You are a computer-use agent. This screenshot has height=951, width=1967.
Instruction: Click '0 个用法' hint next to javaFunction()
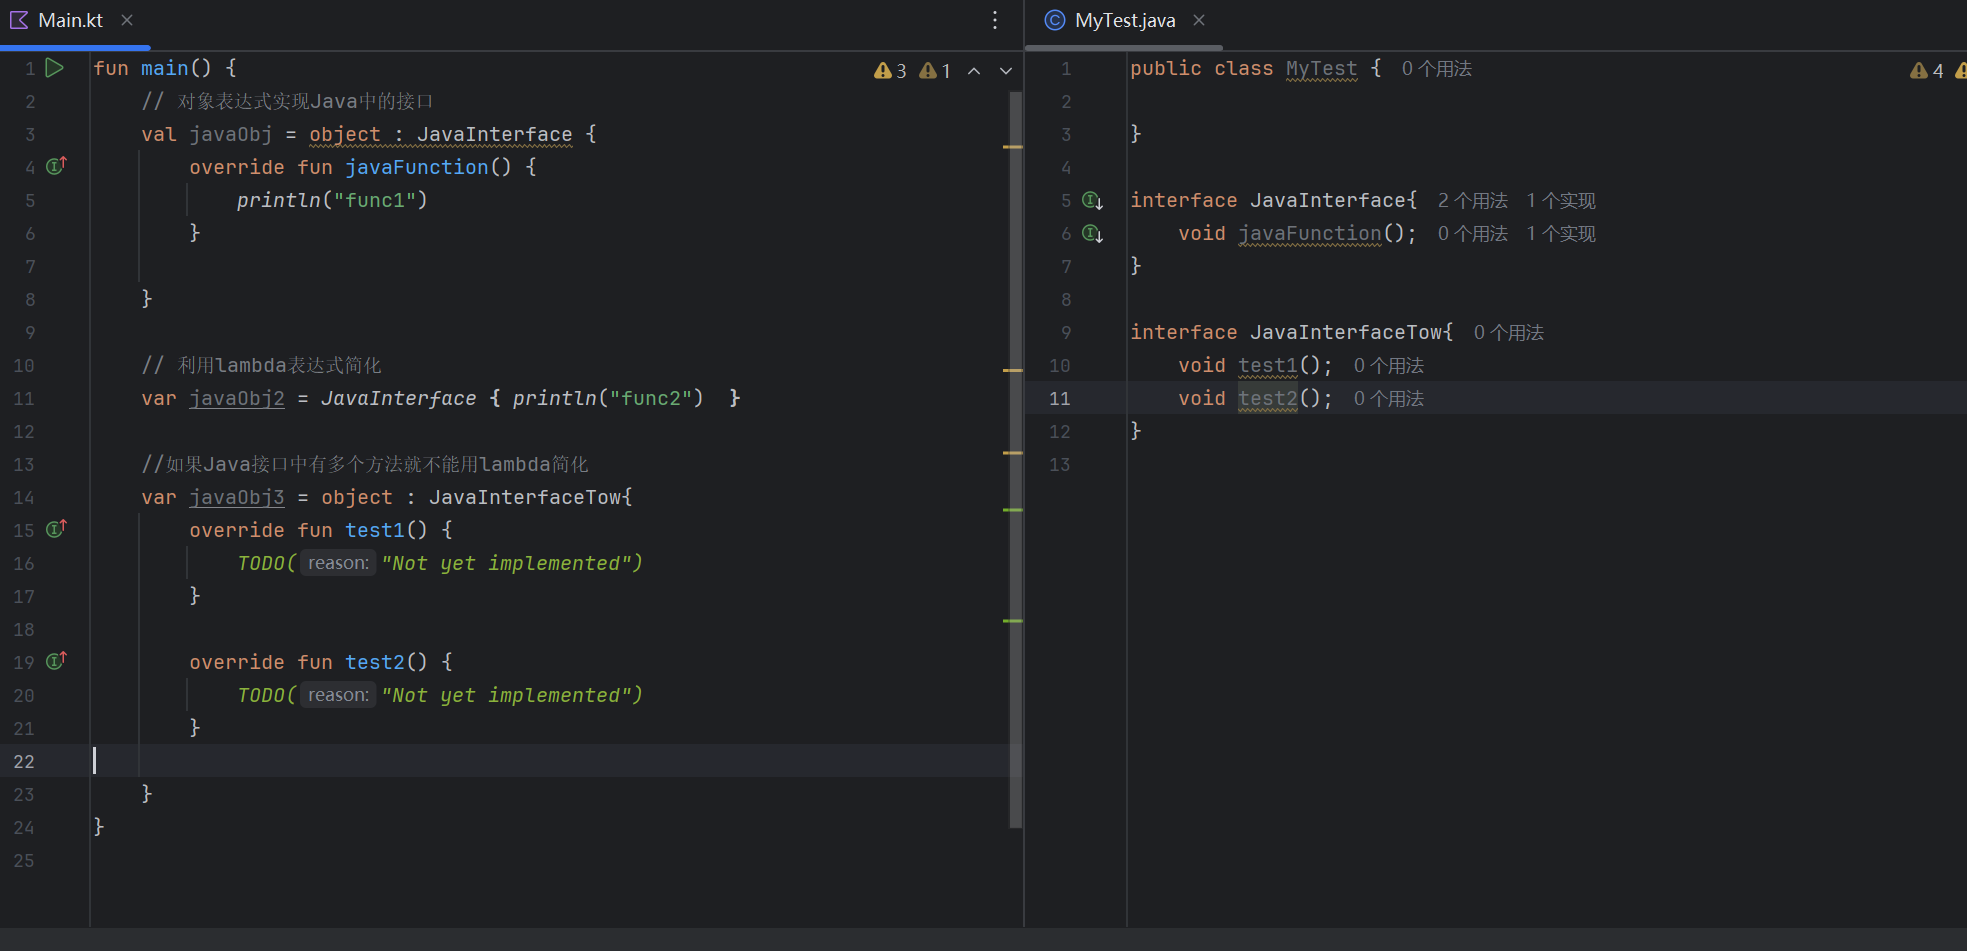coord(1472,234)
